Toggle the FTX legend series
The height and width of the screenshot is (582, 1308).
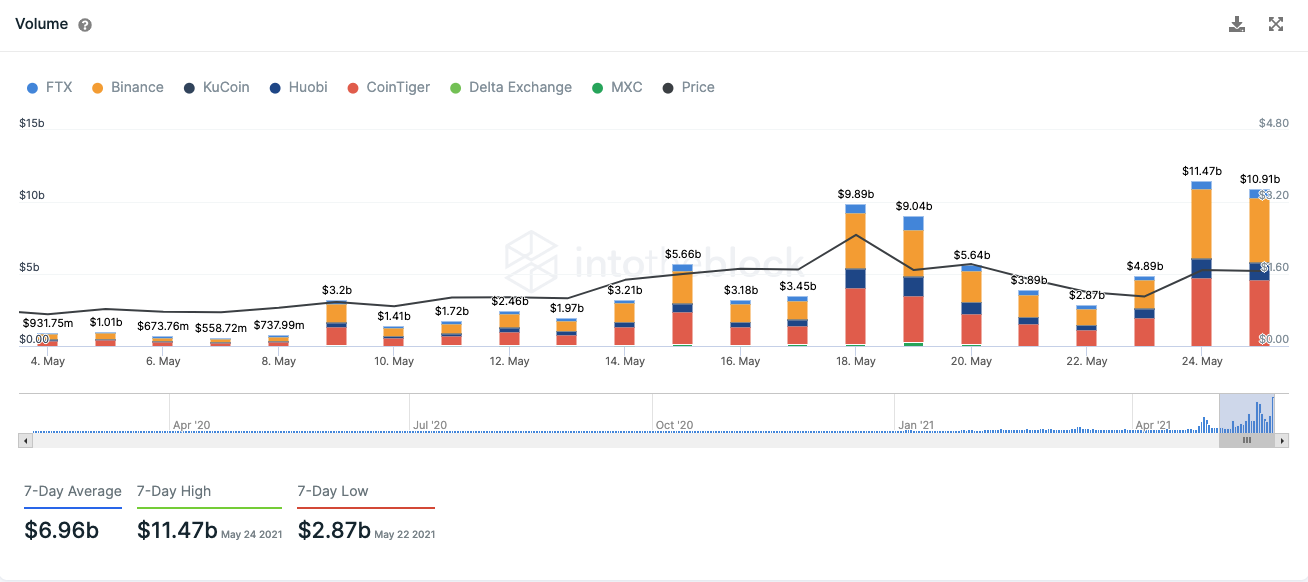(x=50, y=87)
